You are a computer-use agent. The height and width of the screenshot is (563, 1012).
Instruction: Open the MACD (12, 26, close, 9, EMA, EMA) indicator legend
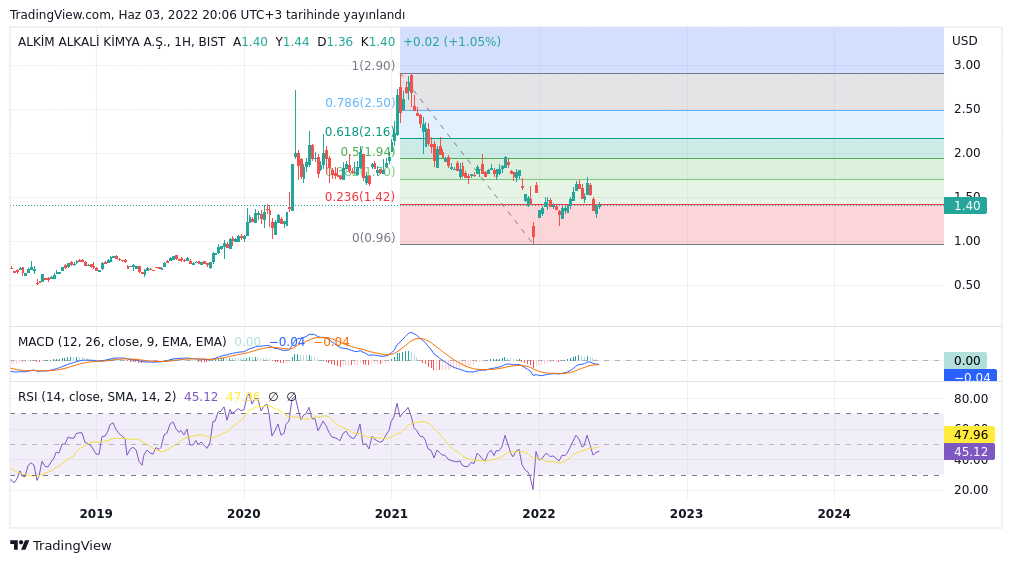(x=122, y=342)
